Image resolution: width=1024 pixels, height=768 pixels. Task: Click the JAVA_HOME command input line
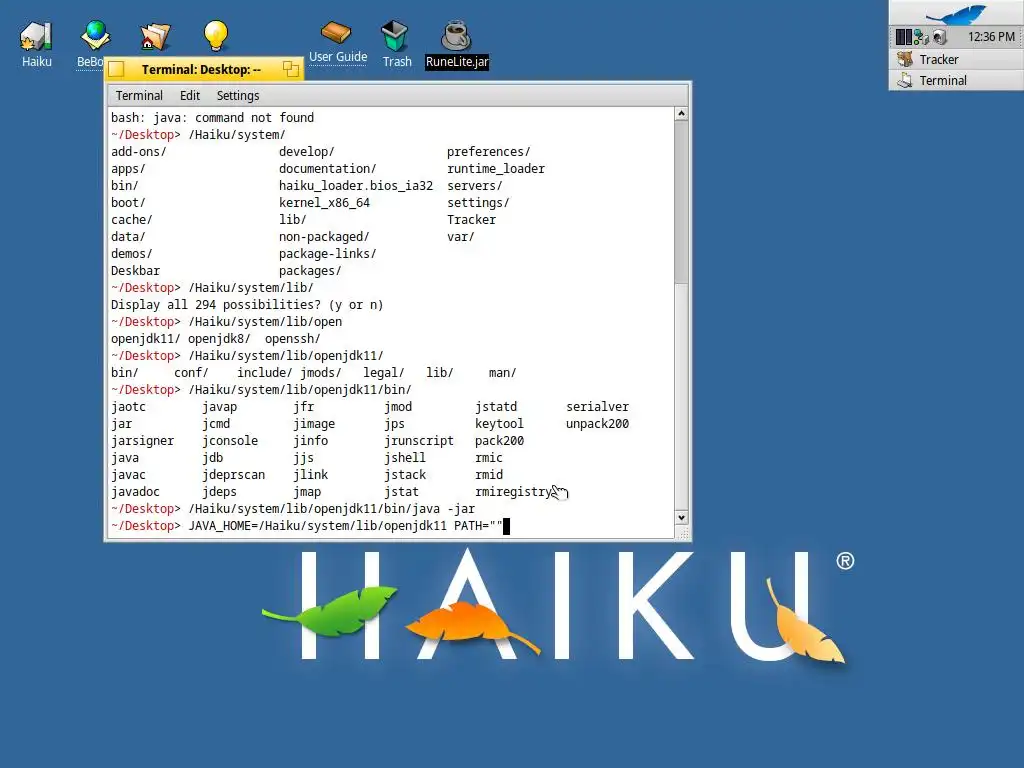point(392,526)
